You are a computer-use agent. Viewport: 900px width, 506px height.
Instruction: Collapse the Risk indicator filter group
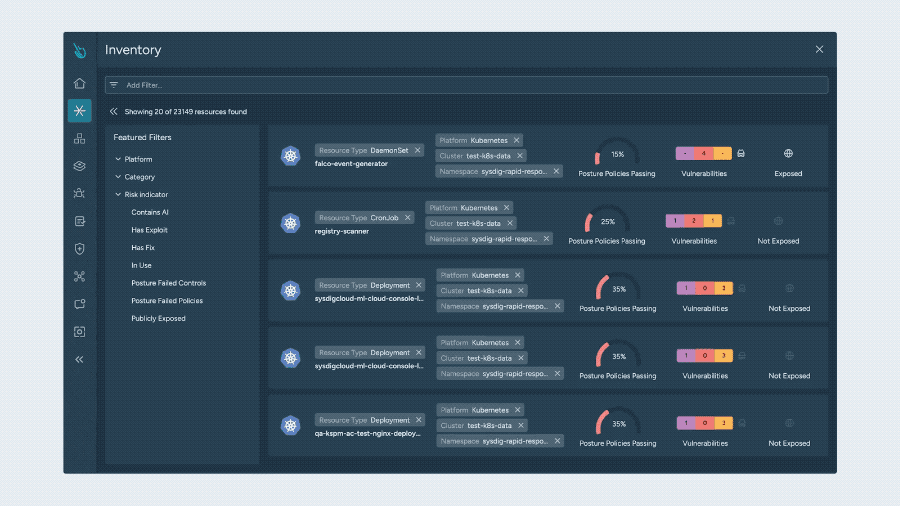(x=141, y=194)
